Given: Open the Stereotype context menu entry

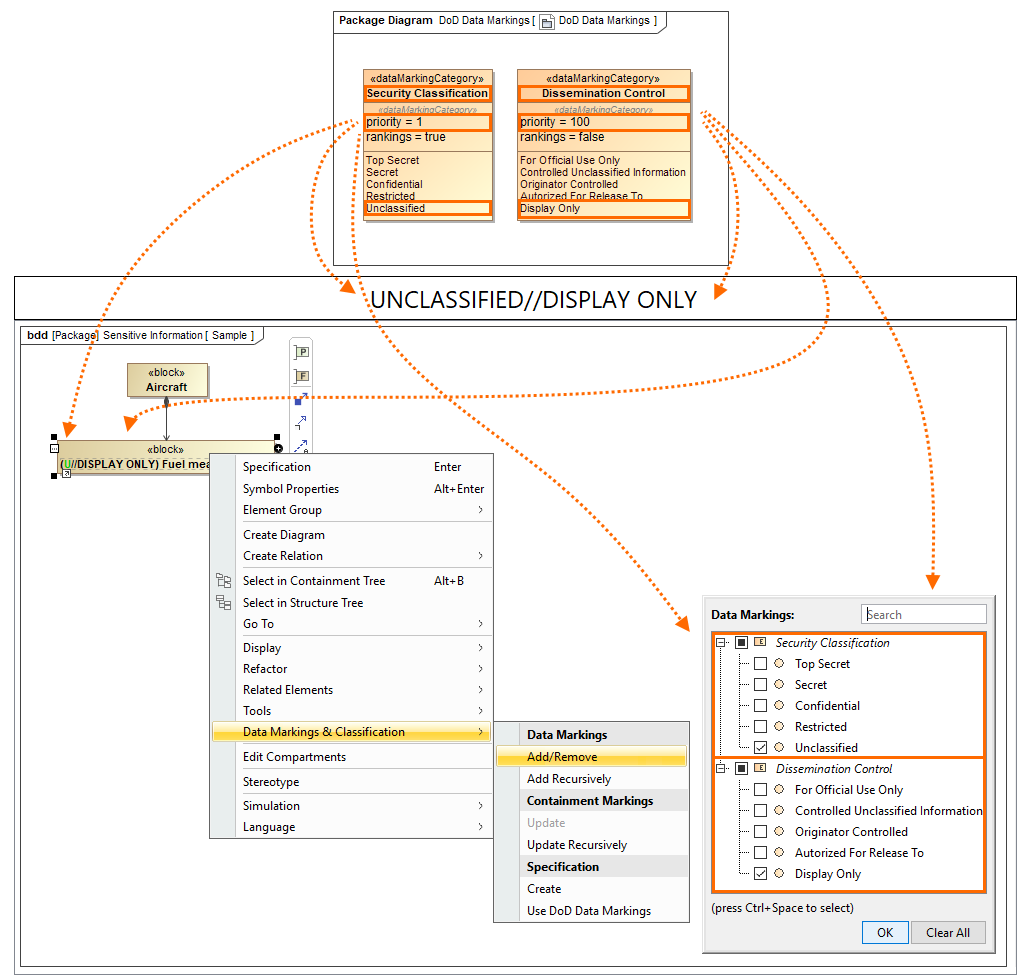Looking at the screenshot, I should click(x=351, y=782).
